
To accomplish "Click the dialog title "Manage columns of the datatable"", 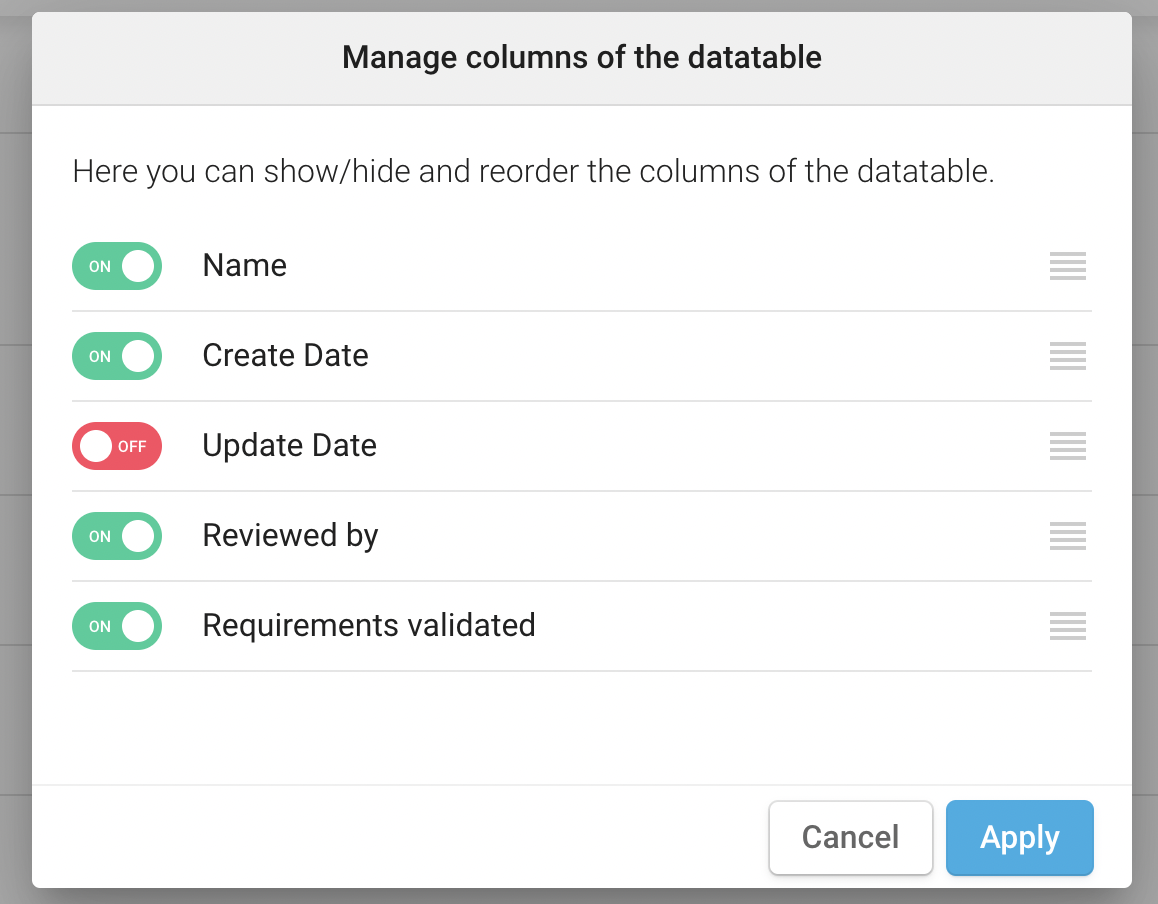I will coord(581,57).
